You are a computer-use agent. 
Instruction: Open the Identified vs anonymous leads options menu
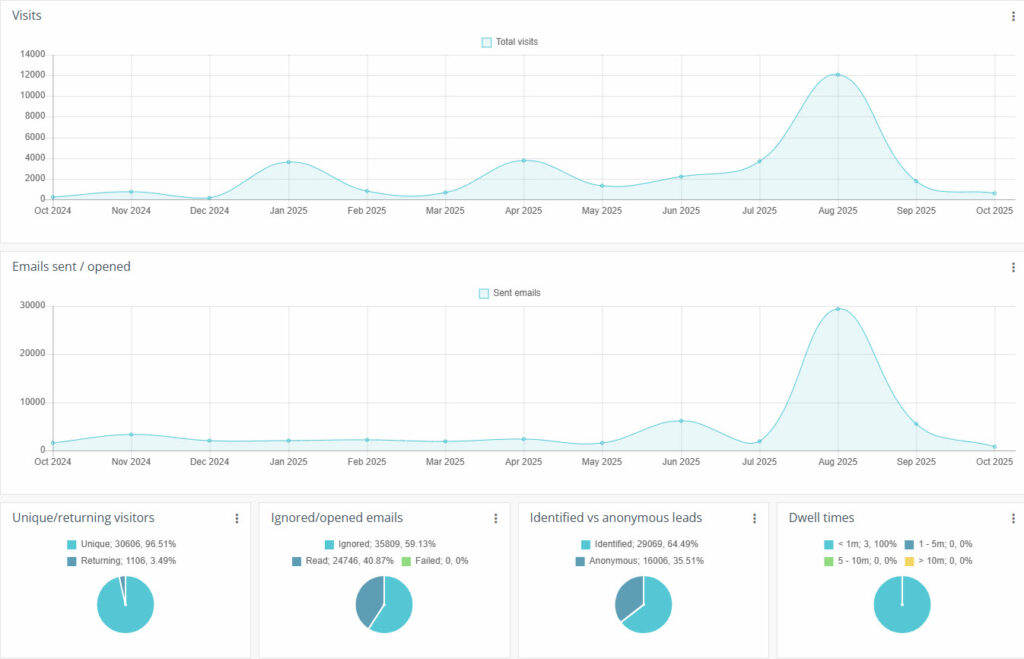pyautogui.click(x=754, y=518)
